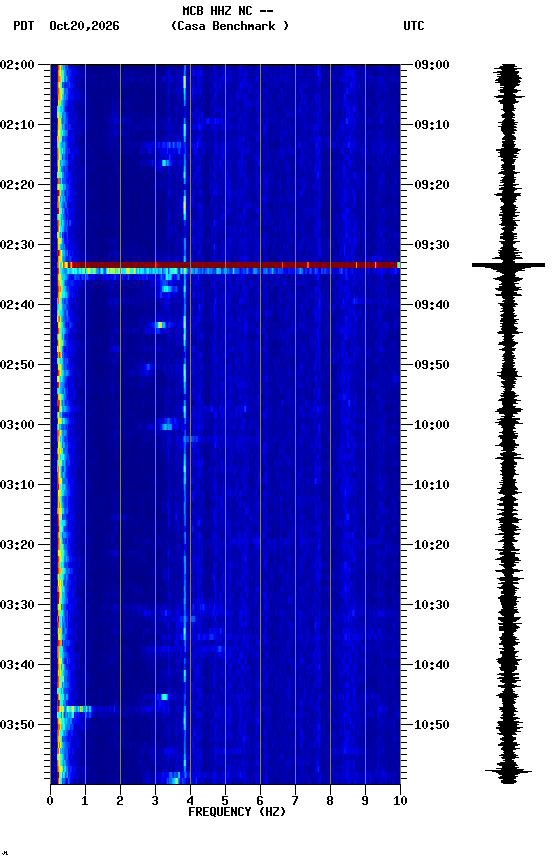The height and width of the screenshot is (864, 552).
Task: Click frequency axis tick label '5'
Action: tap(225, 801)
